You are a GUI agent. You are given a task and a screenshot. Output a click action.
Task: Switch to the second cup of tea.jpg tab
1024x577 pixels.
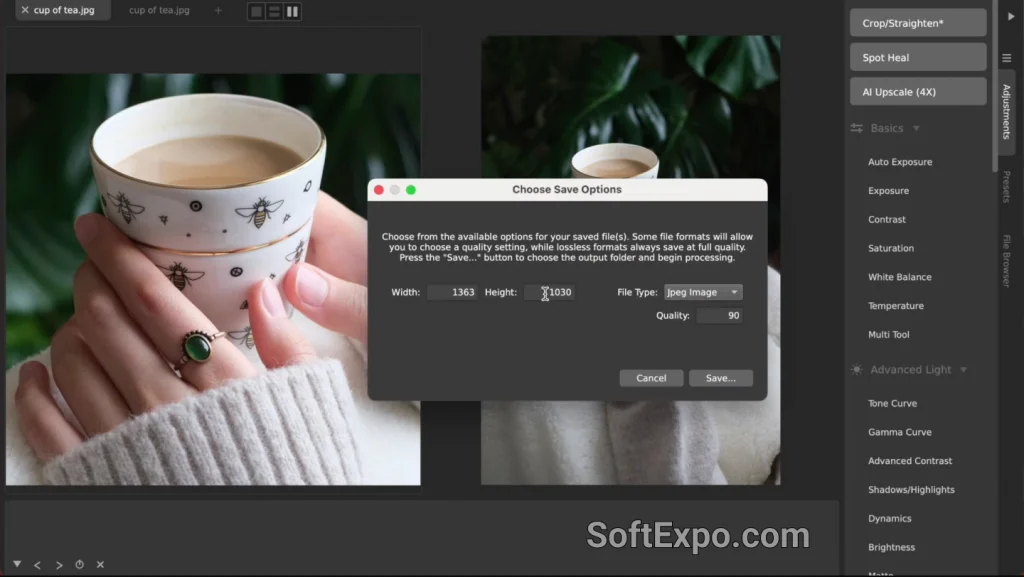(x=159, y=10)
